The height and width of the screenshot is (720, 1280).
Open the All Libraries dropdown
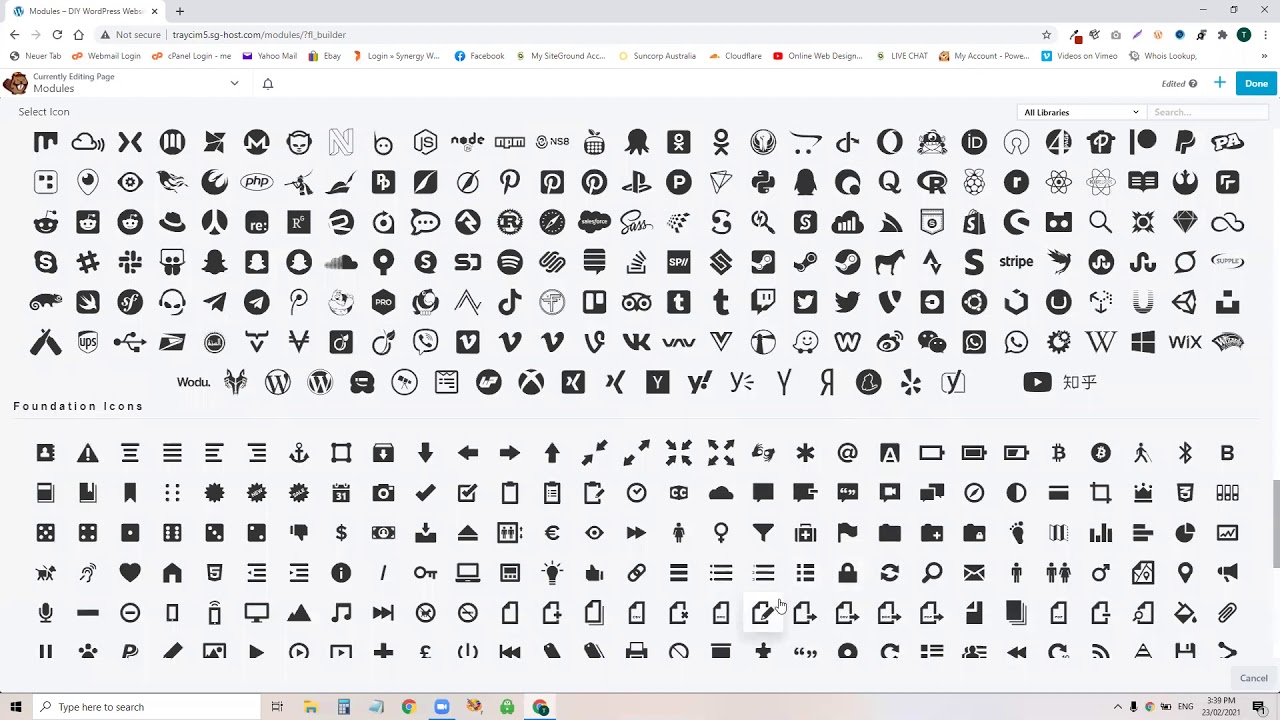(1080, 112)
